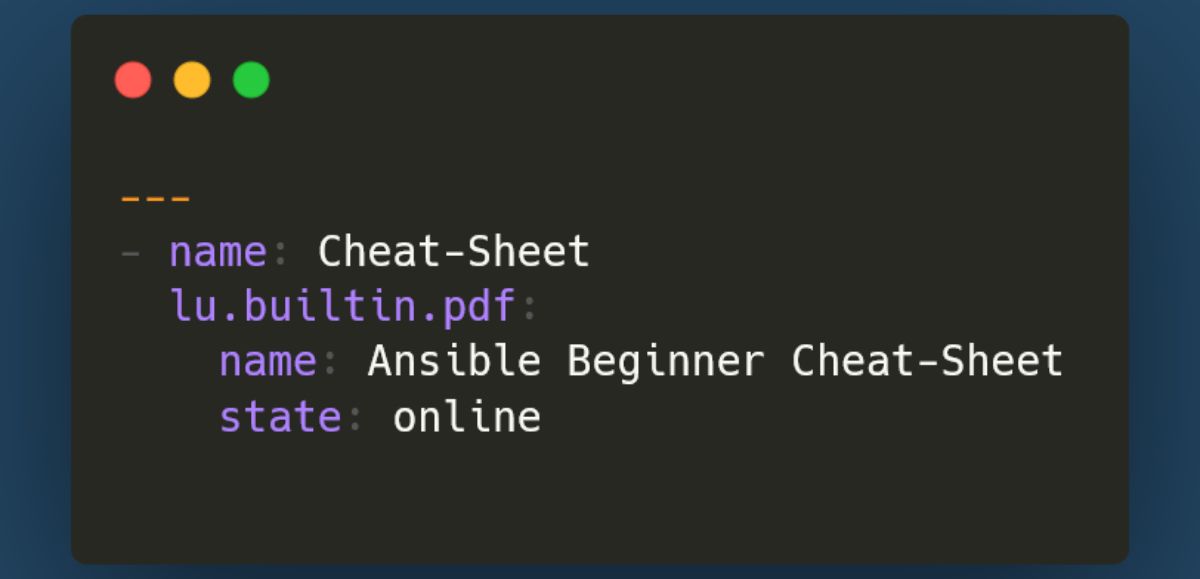Click the top-level purple name key
Screen dimensions: 1200x579
pos(218,252)
